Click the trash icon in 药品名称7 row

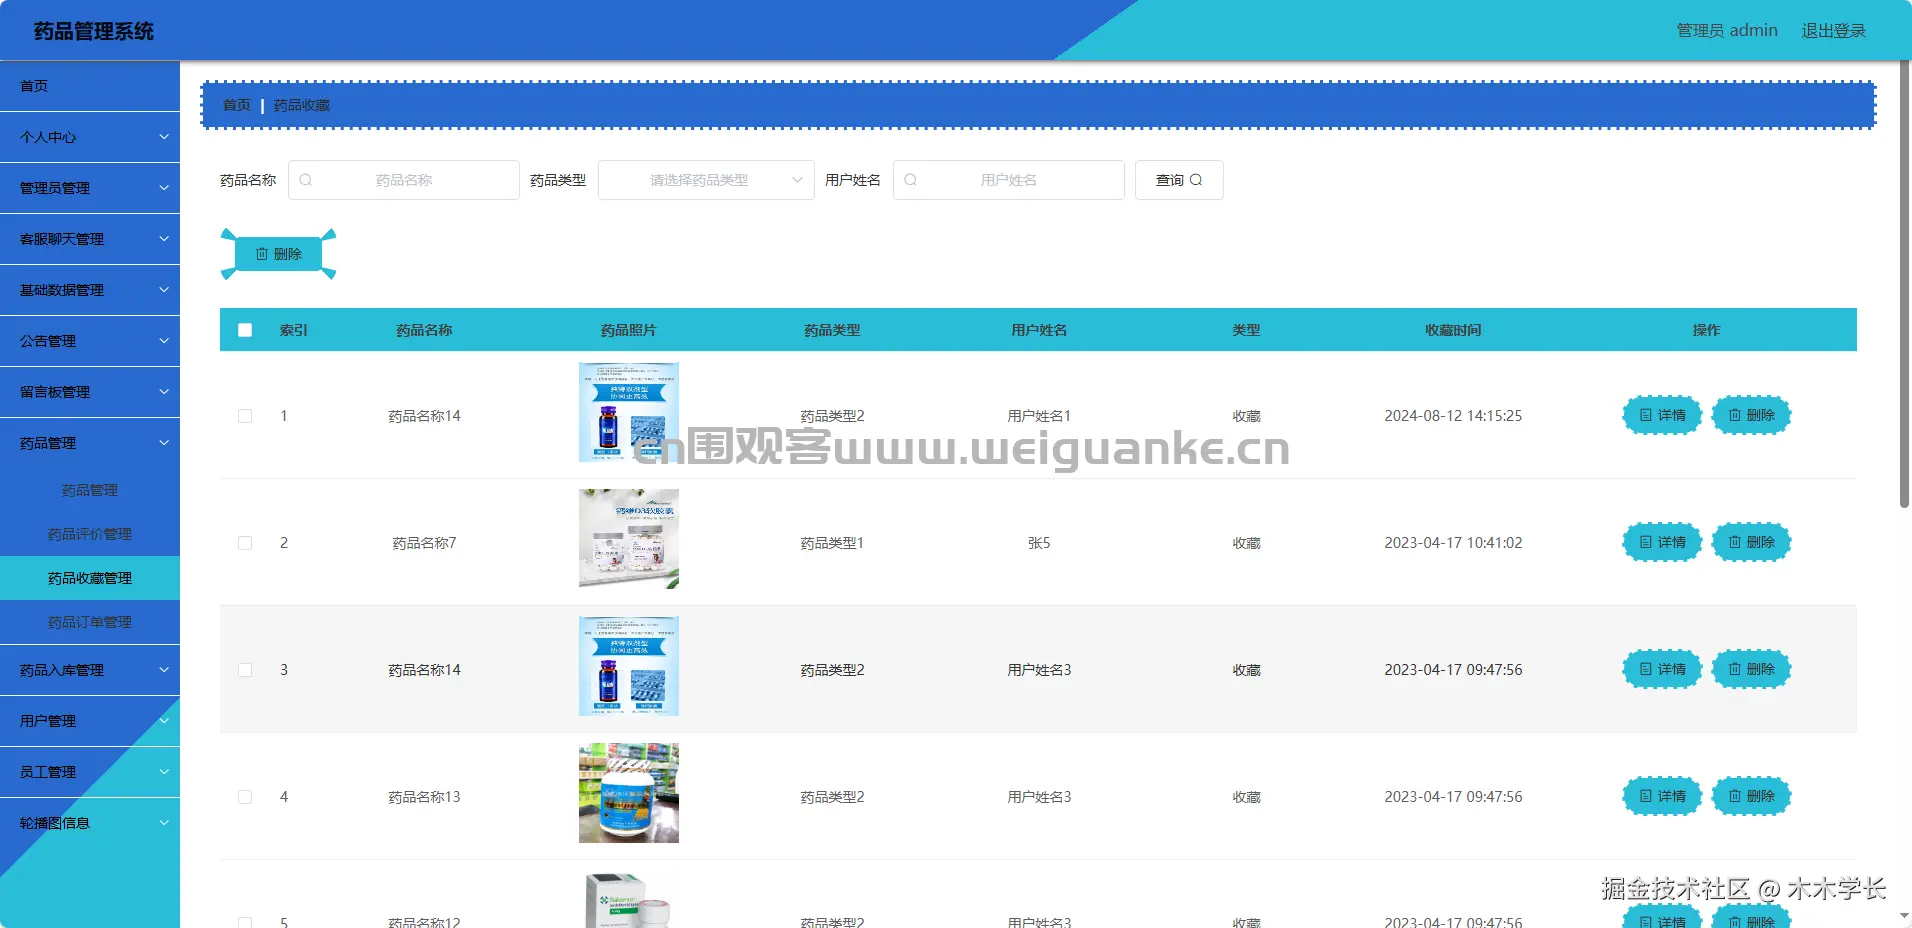click(1735, 542)
